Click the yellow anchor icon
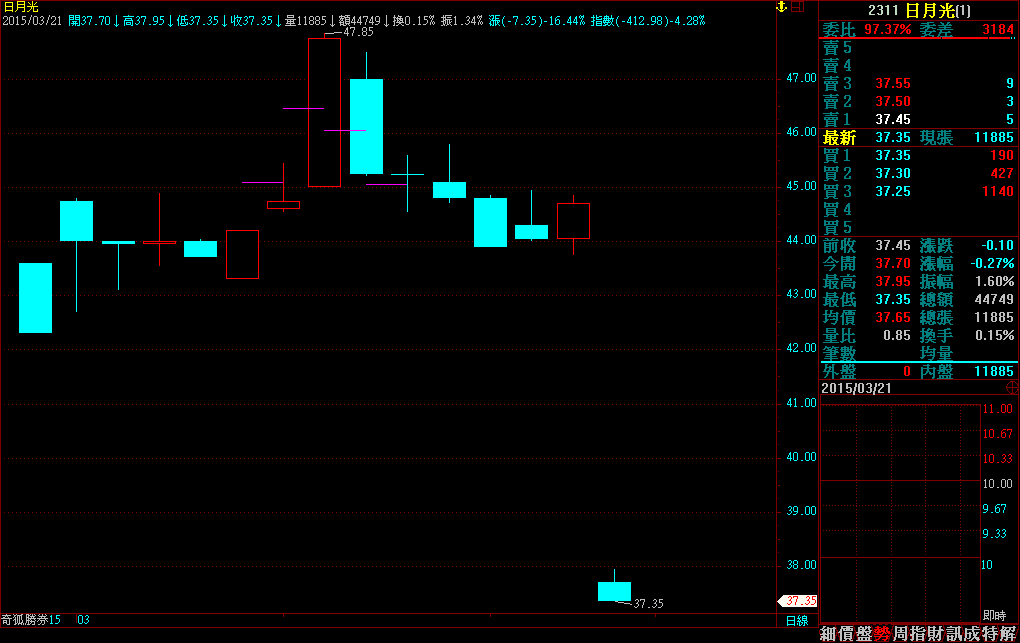1020x643 pixels. [781, 7]
